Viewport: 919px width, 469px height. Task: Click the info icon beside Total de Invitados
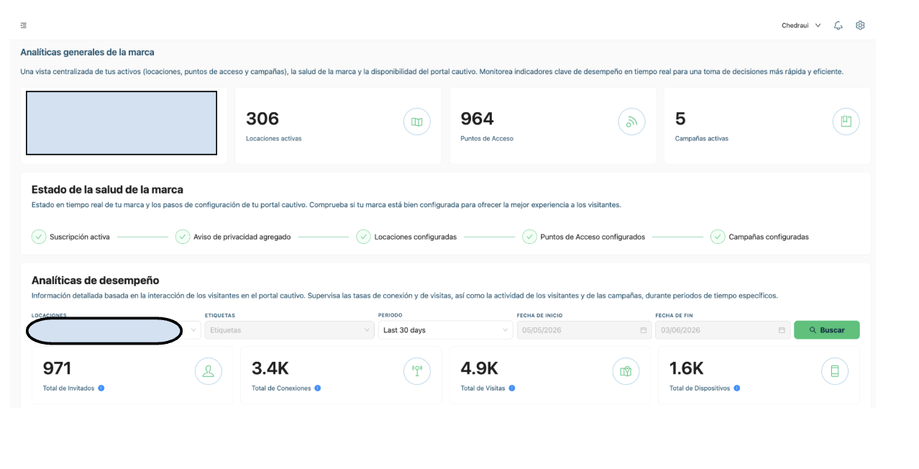[101, 388]
